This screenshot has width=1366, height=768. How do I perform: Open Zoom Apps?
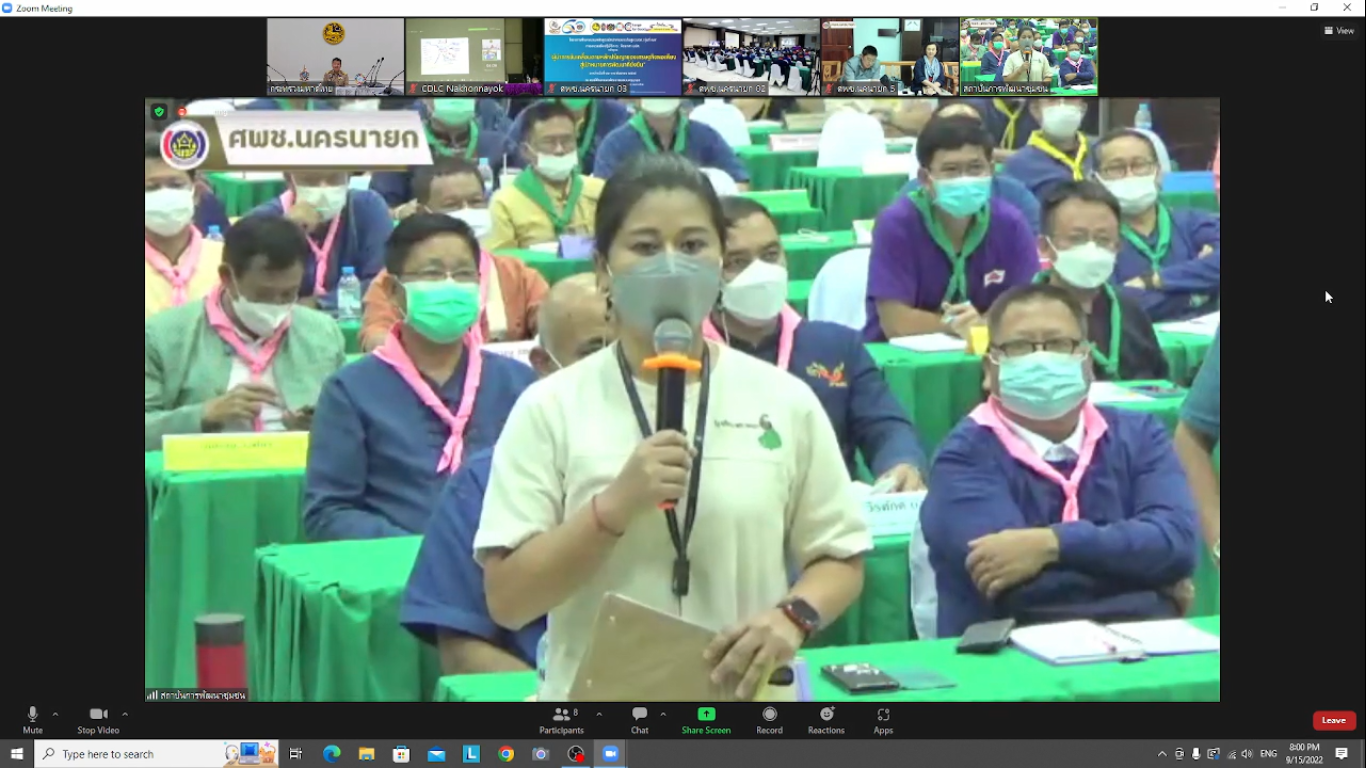tap(883, 719)
